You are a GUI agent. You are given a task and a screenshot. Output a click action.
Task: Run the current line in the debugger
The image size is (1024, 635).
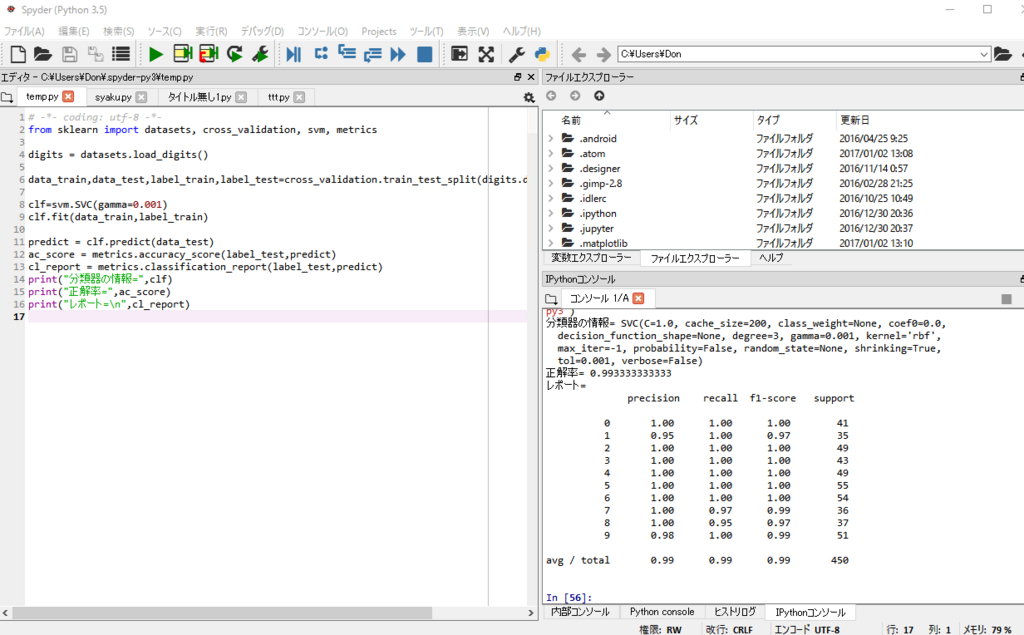[321, 54]
